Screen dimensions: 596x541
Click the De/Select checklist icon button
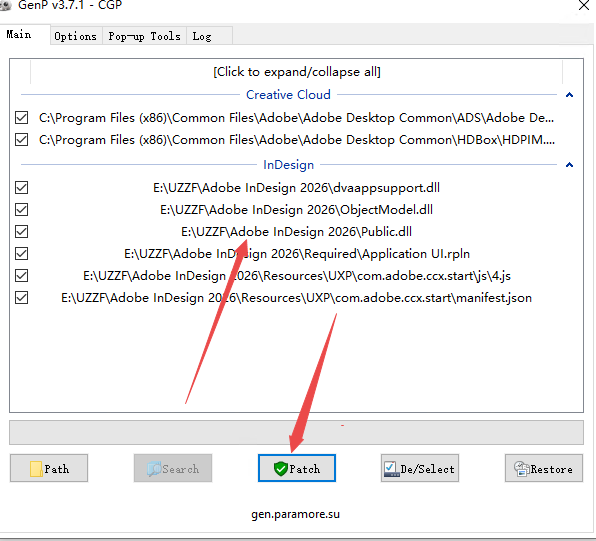[420, 468]
